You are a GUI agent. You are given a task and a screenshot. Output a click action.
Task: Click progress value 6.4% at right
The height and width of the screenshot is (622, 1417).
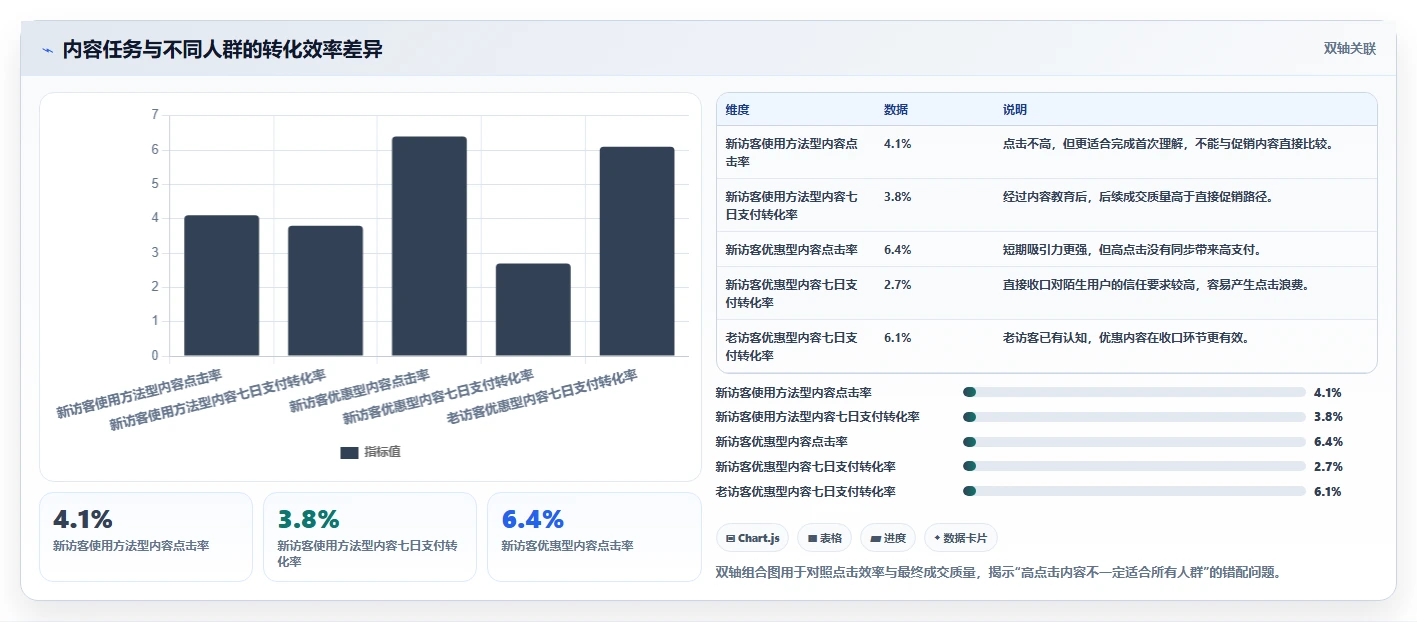tap(1328, 442)
